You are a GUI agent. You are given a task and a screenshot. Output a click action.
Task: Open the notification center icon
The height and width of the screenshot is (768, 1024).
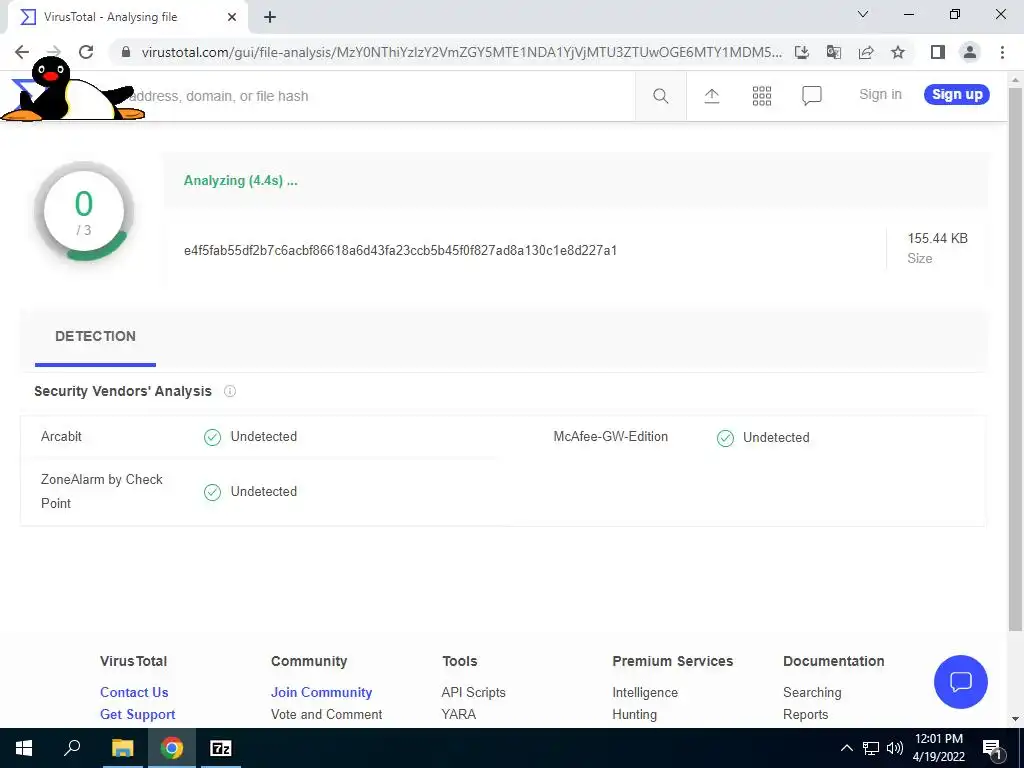992,749
